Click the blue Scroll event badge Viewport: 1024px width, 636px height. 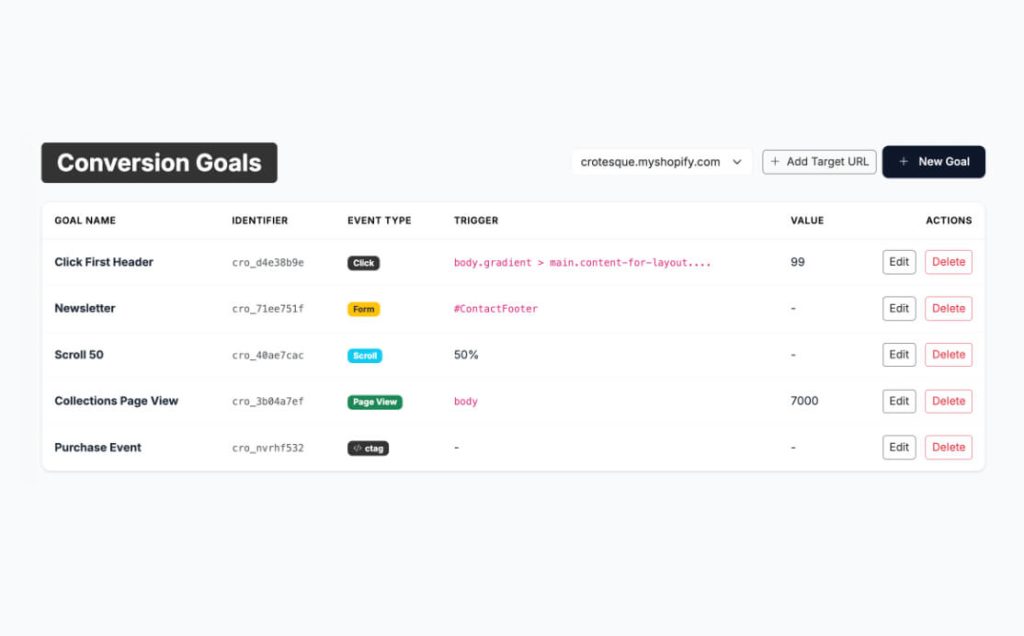[365, 355]
